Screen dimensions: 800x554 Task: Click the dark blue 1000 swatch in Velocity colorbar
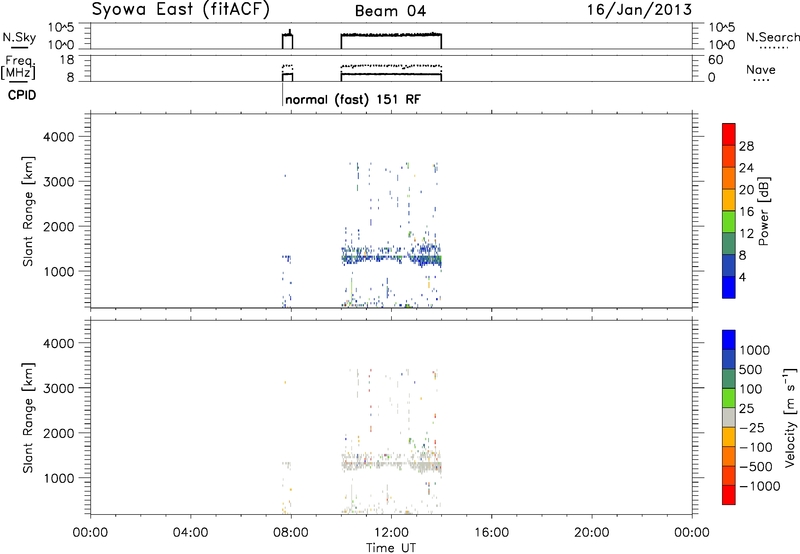coord(729,340)
